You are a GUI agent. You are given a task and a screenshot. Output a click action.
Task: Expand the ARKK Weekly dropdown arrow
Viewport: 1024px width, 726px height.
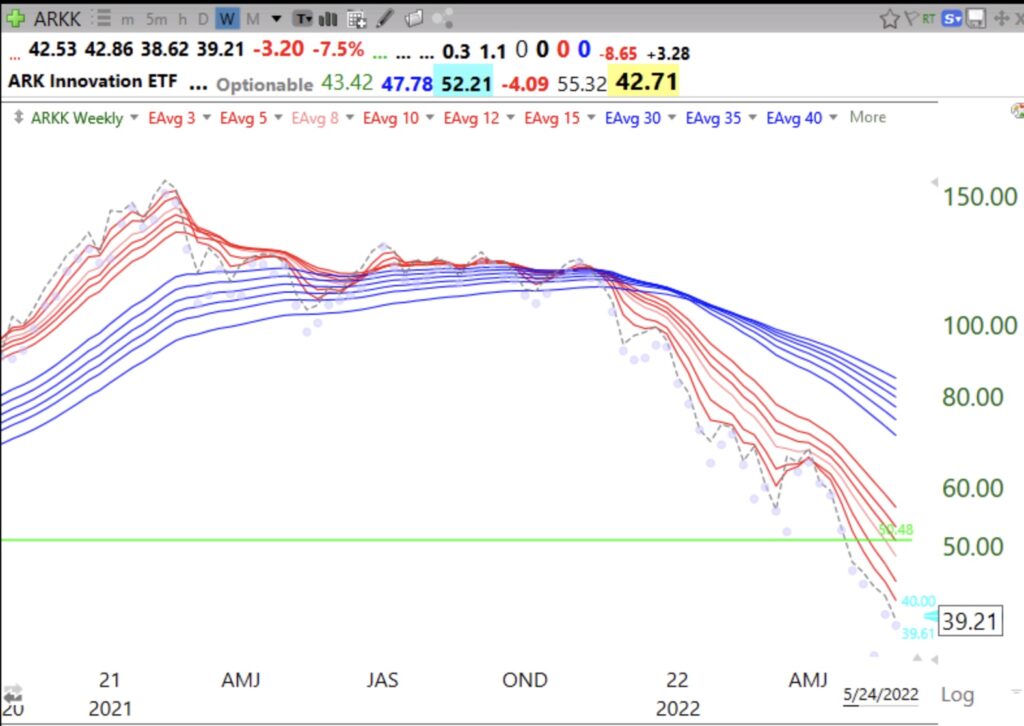coord(135,118)
